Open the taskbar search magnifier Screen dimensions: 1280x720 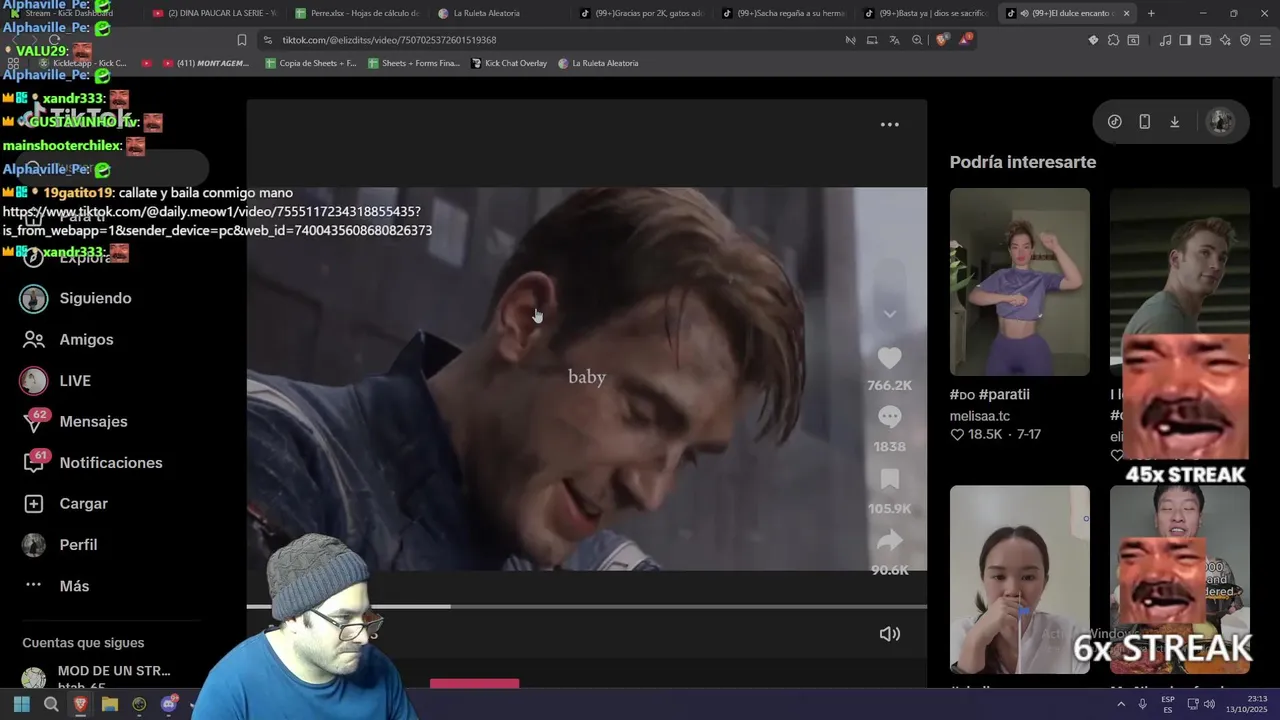coord(51,704)
